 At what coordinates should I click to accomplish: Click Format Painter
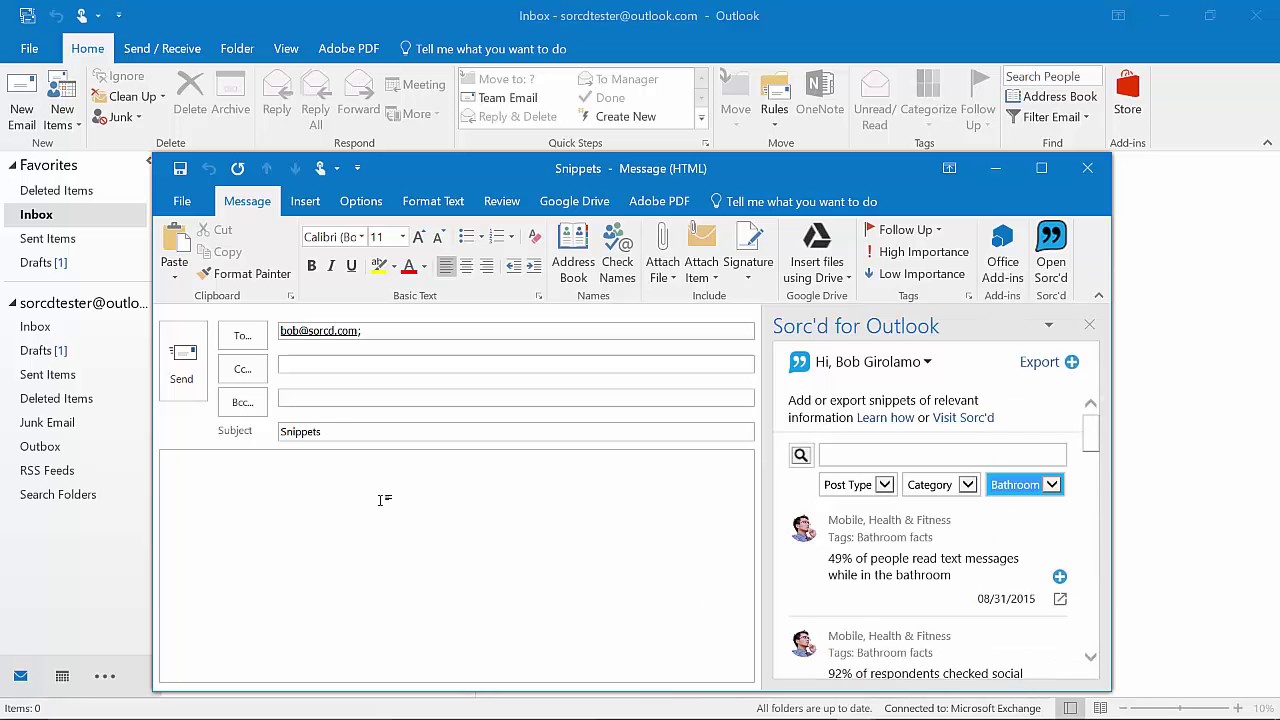click(244, 274)
